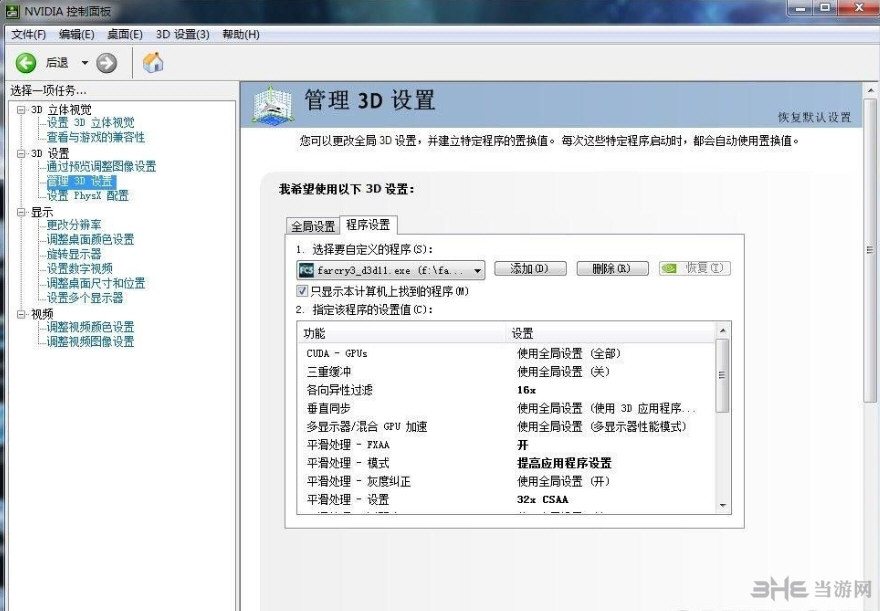880x611 pixels.
Task: Select the 各向异性过滤 setting row
Action: tap(507, 390)
